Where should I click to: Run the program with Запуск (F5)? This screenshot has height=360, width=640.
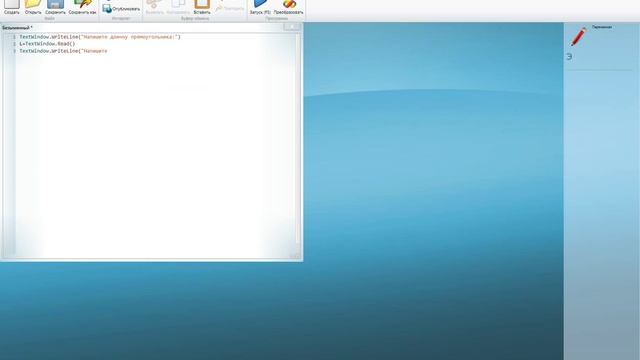(260, 7)
